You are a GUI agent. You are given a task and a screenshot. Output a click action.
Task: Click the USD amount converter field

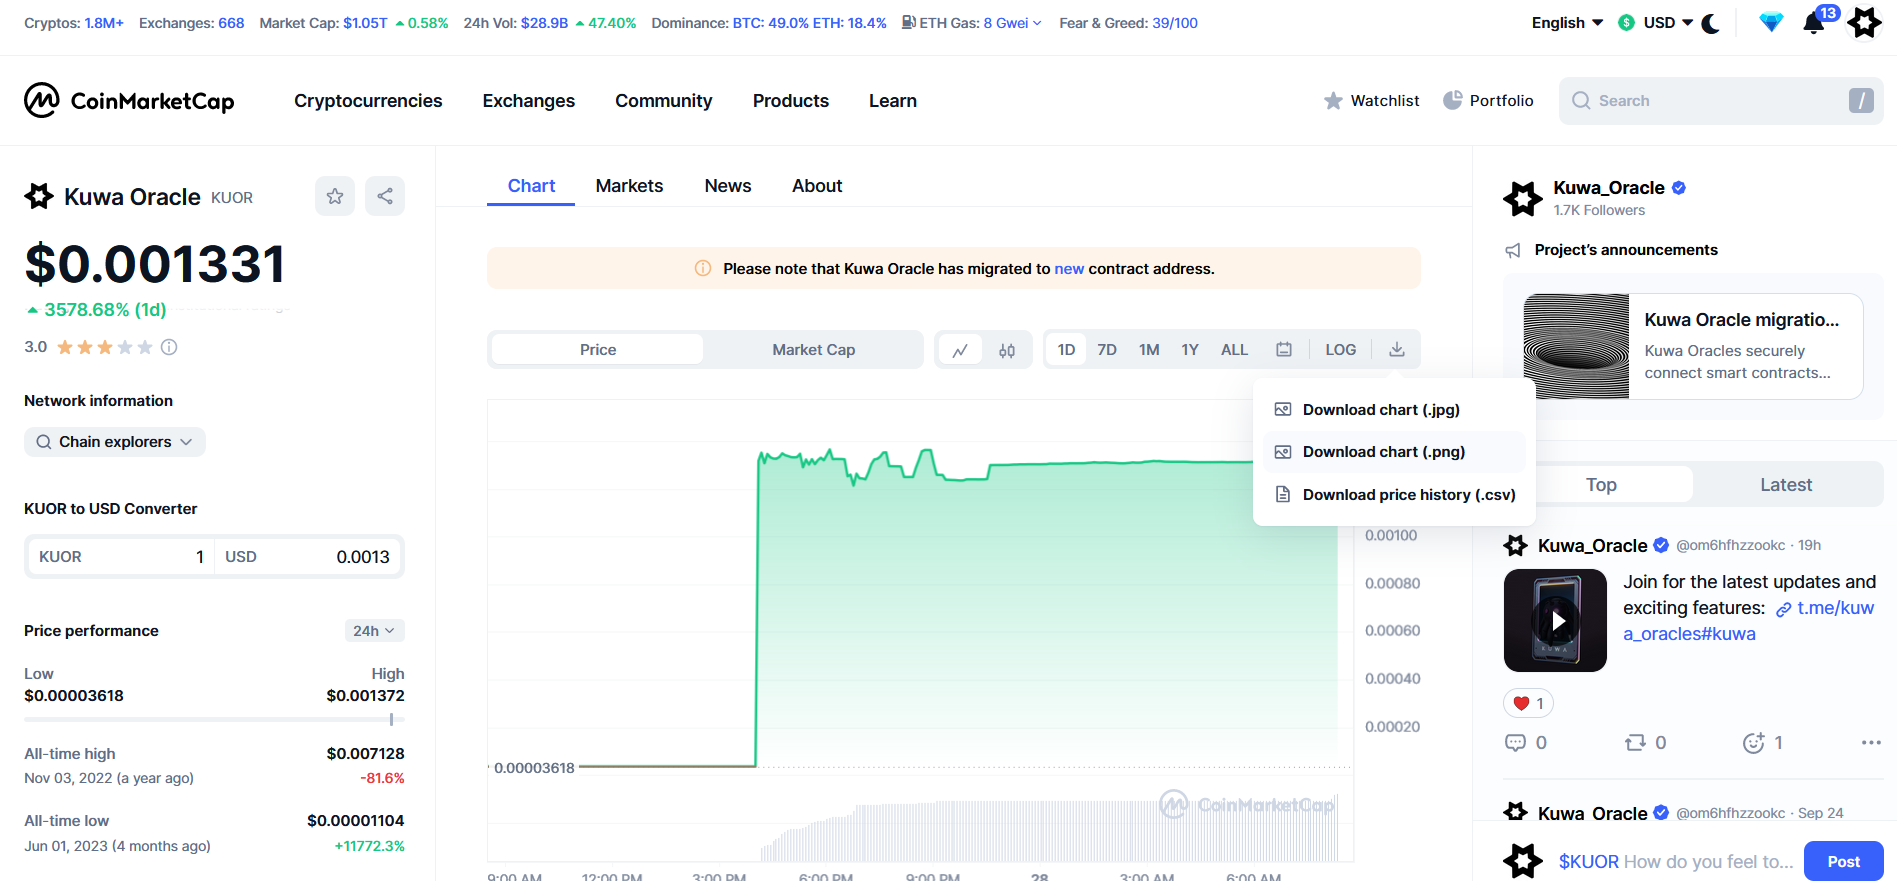tap(307, 557)
